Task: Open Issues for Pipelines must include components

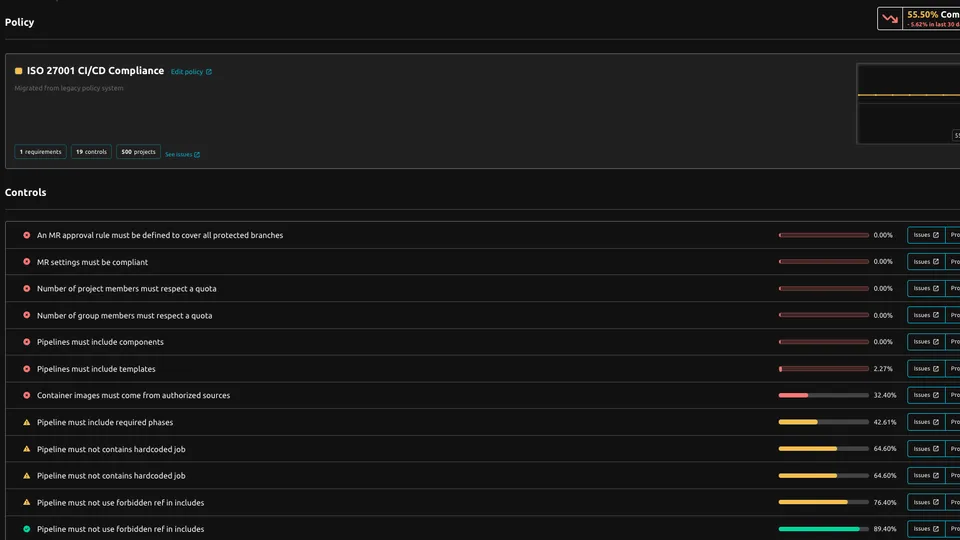Action: pos(926,342)
